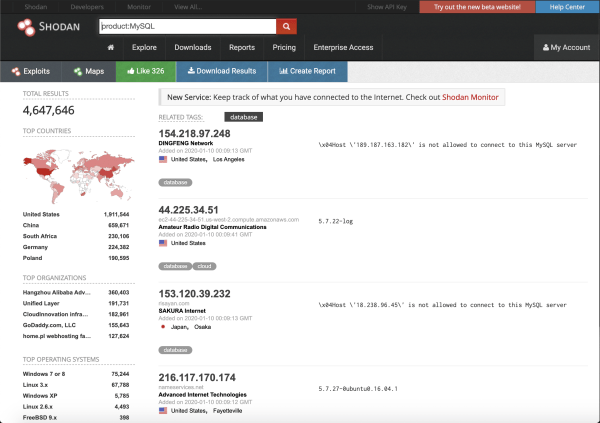Click View All... in top bar
This screenshot has height=423, width=600.
[x=188, y=7]
